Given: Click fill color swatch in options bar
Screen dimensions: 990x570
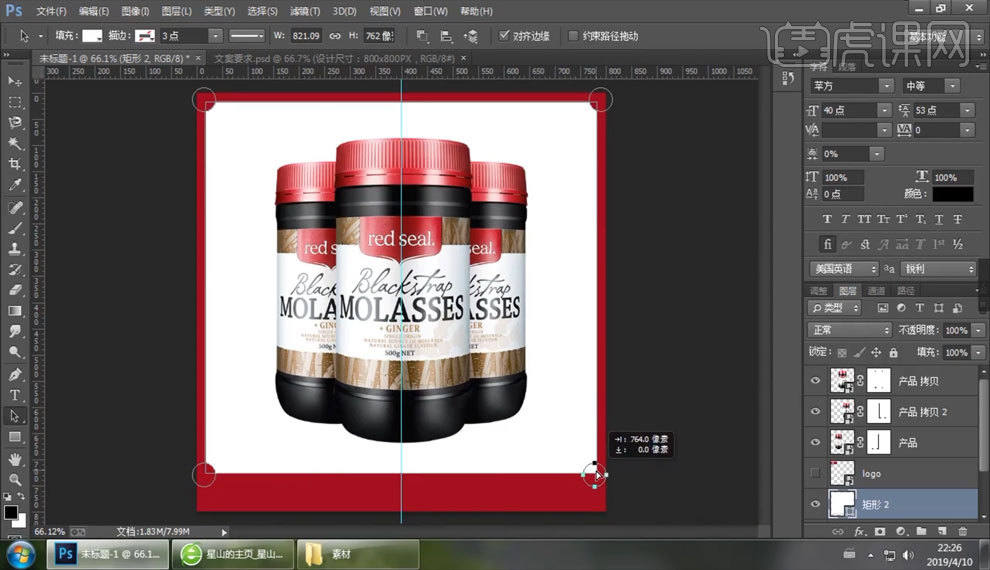Looking at the screenshot, I should pos(92,36).
